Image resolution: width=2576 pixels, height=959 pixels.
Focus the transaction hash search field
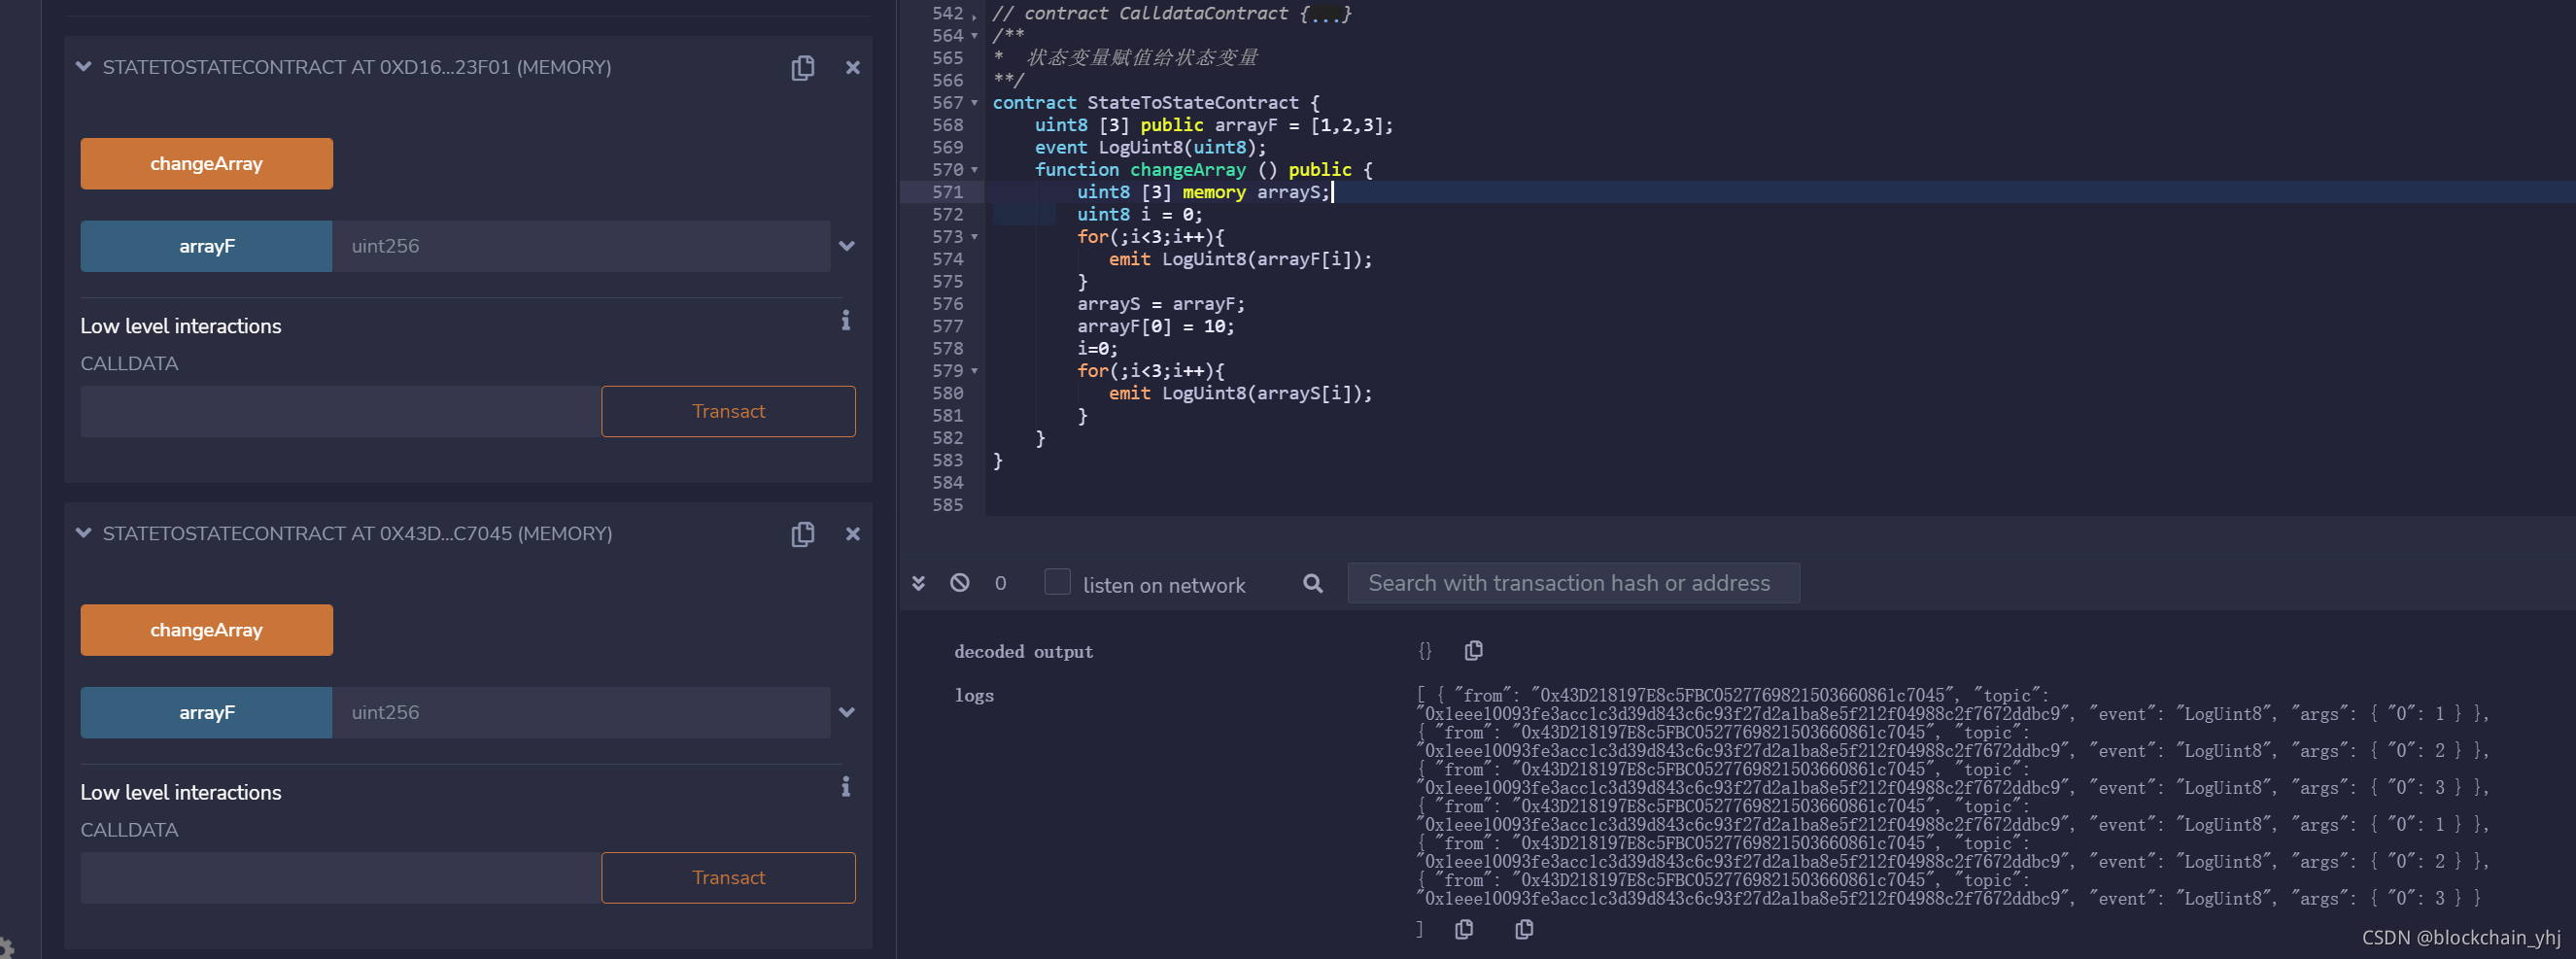click(1573, 583)
